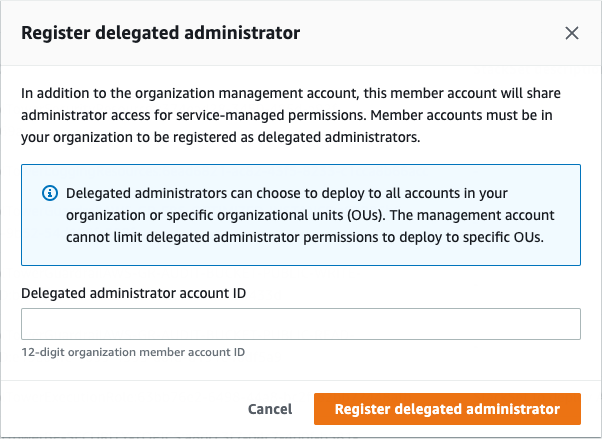Image resolution: width=602 pixels, height=439 pixels.
Task: Click the info icon in the blue notice
Action: click(49, 193)
